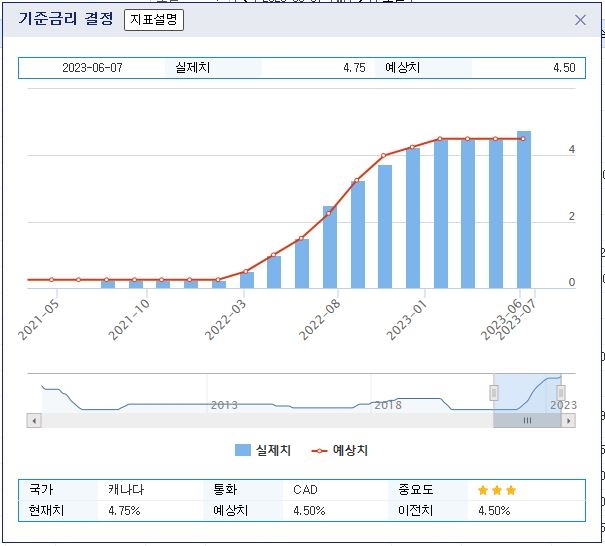Close the 기준금리 결정 popup
Viewport: 605px width, 546px height.
[580, 20]
